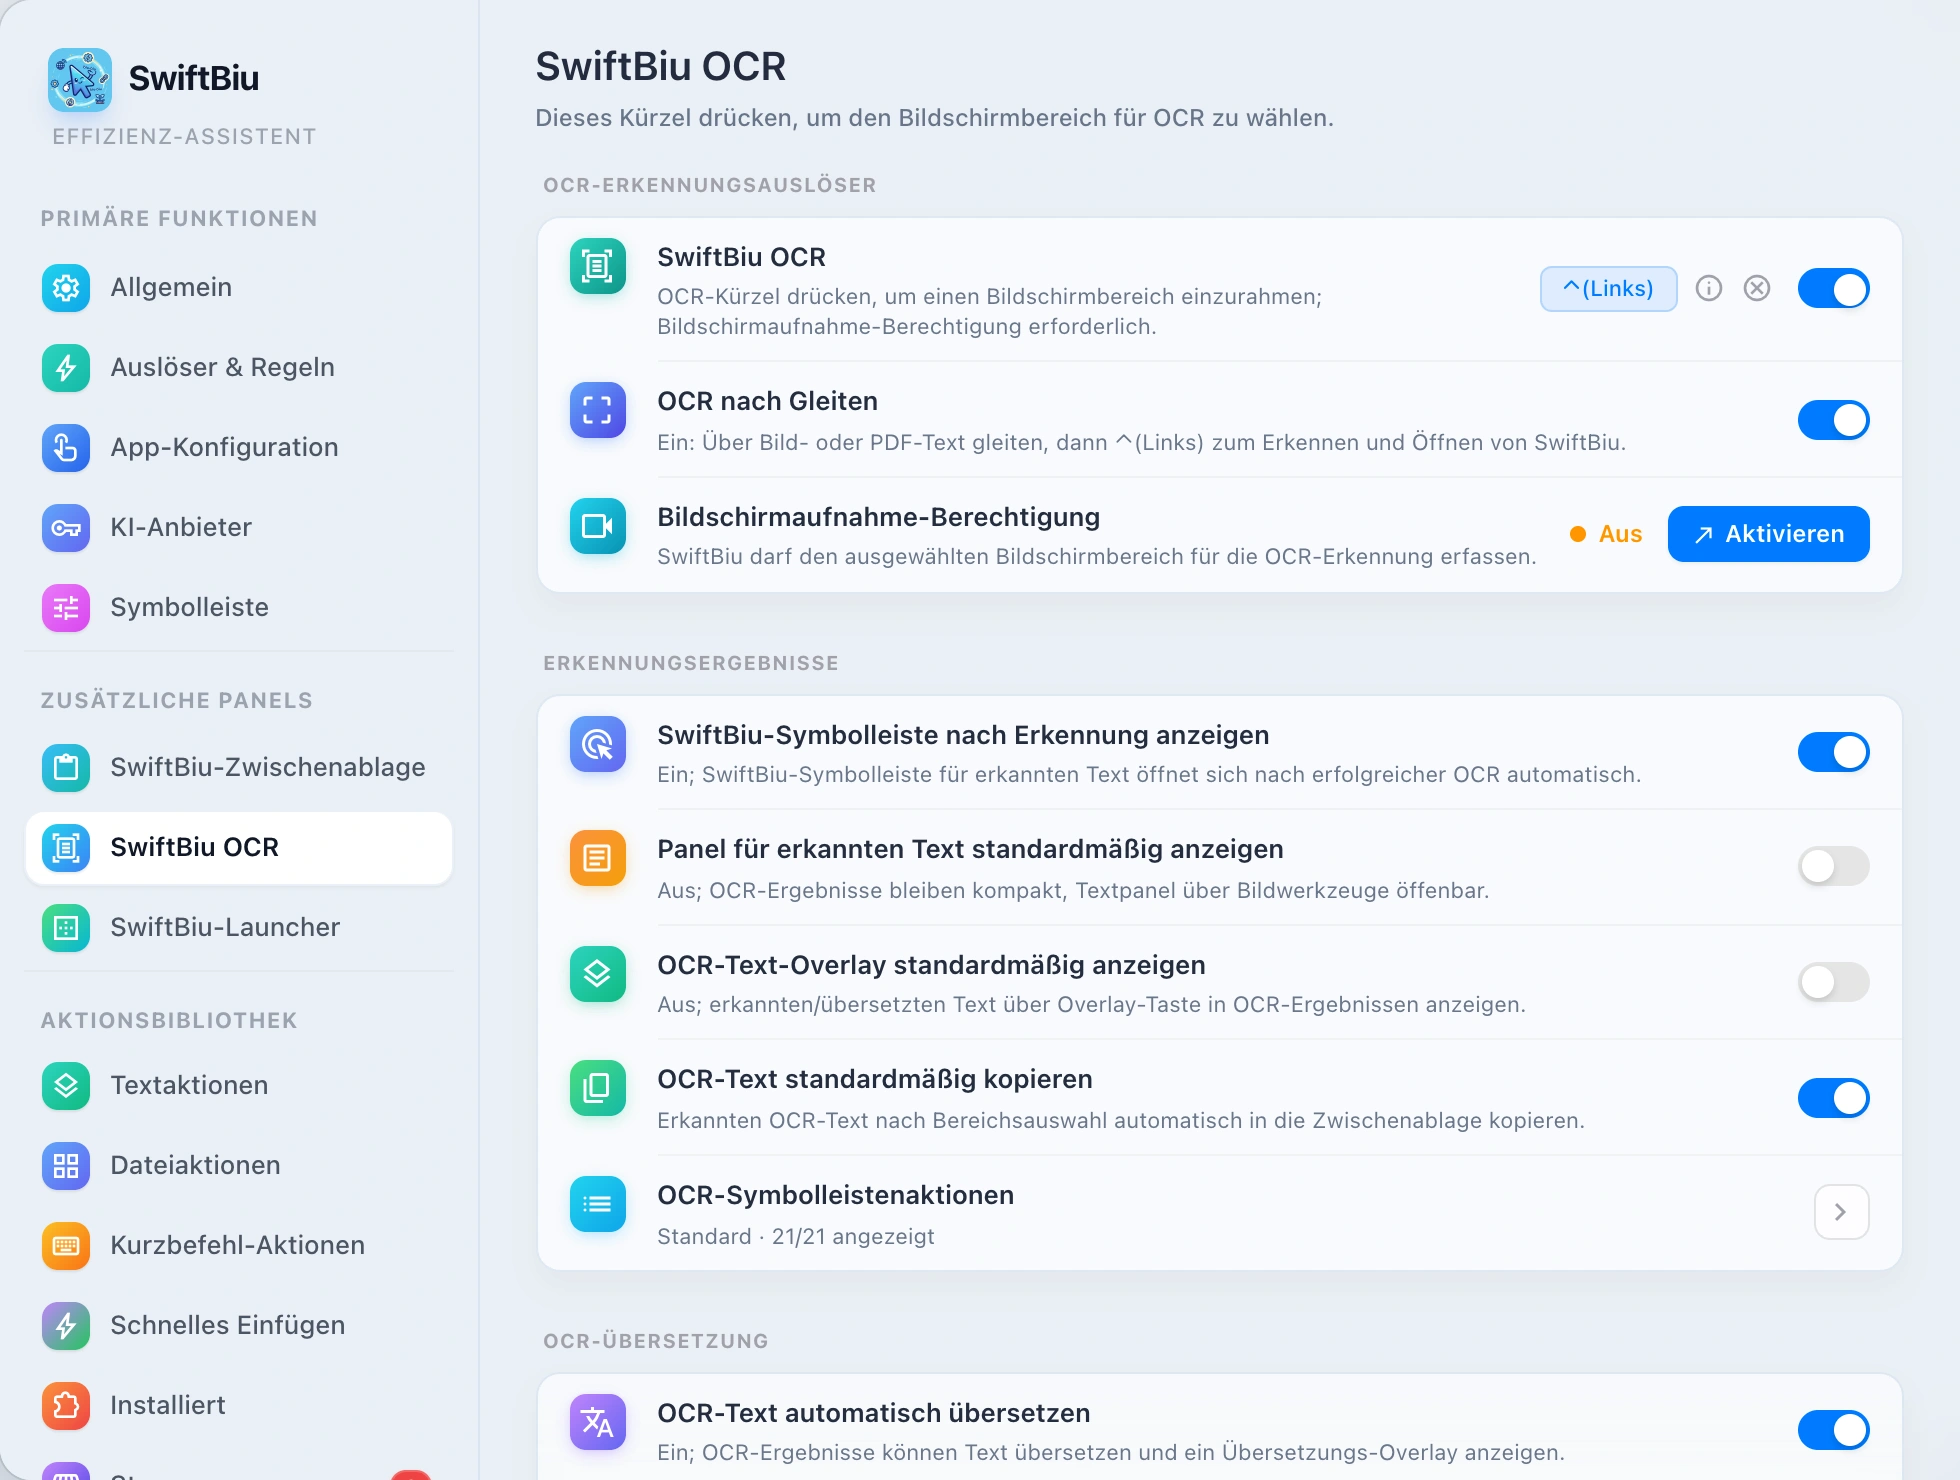
Task: Click the Installiert puzzle icon
Action: point(66,1406)
